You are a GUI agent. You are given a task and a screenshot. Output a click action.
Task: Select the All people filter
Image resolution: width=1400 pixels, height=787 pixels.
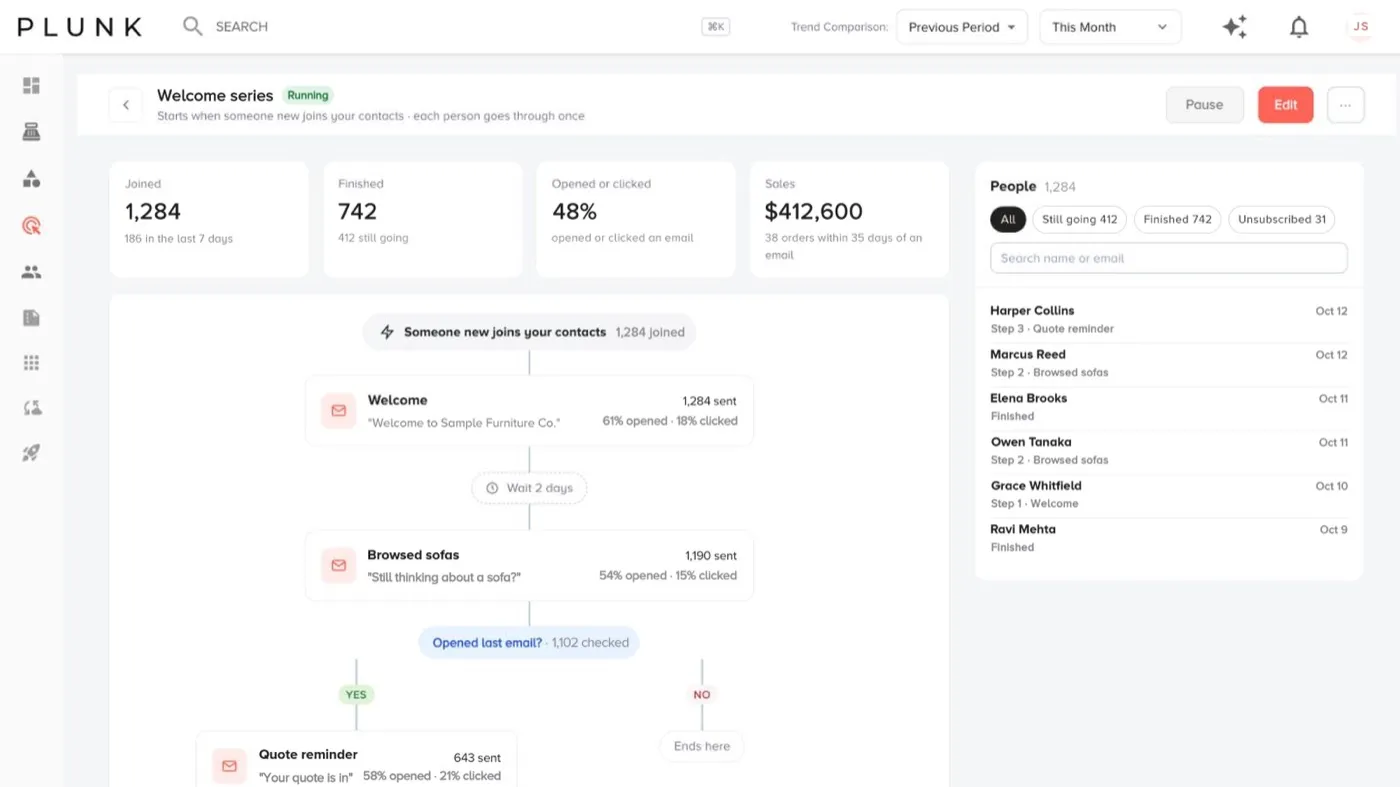1008,220
